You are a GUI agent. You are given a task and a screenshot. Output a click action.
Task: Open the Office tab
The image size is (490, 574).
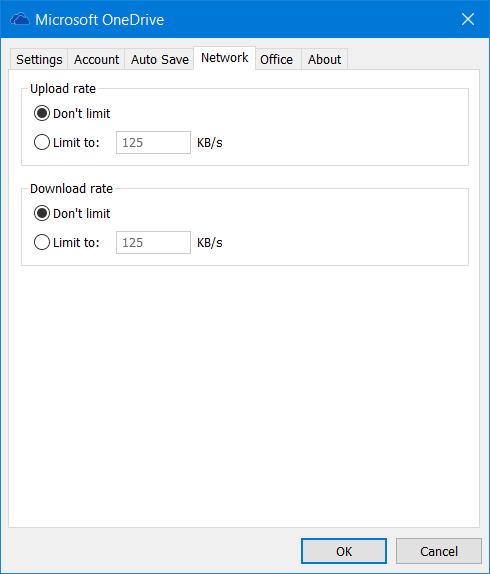[276, 59]
